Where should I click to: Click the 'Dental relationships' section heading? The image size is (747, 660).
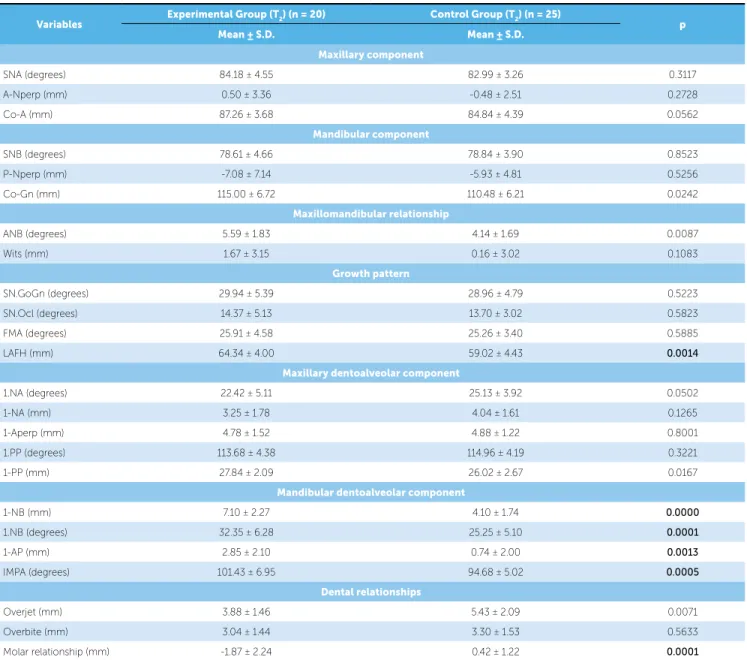[x=371, y=592]
